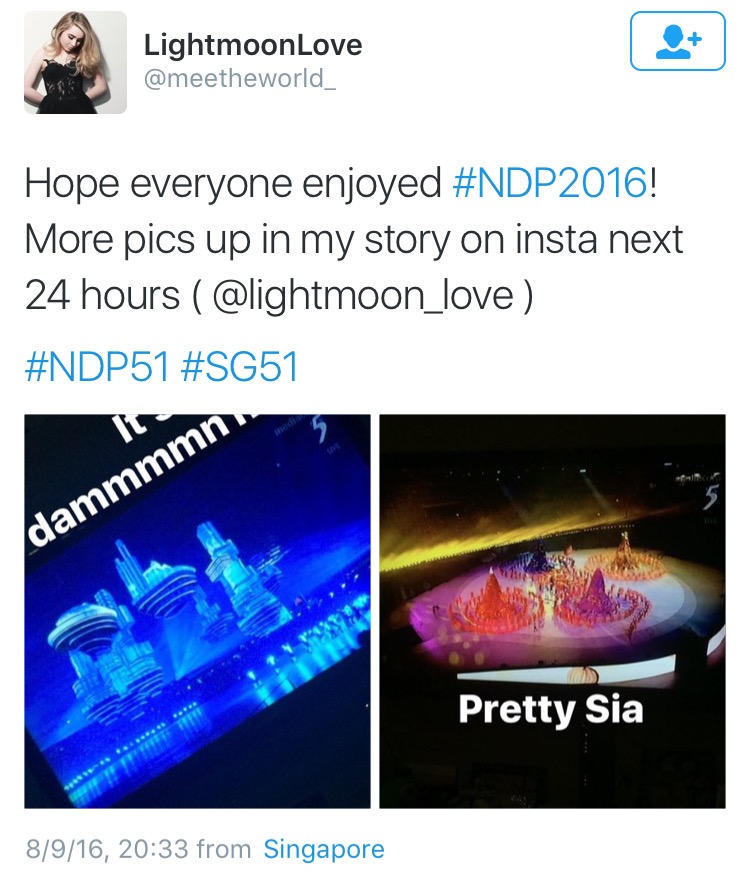This screenshot has height=883, width=750.
Task: Tap the channel 5 logo in Pretty Sia photo
Action: (710, 497)
